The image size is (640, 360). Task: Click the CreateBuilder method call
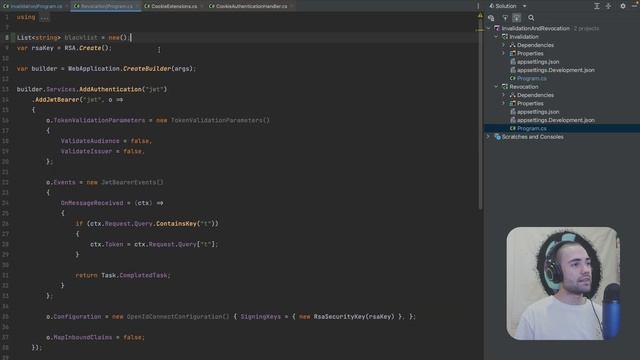click(147, 69)
